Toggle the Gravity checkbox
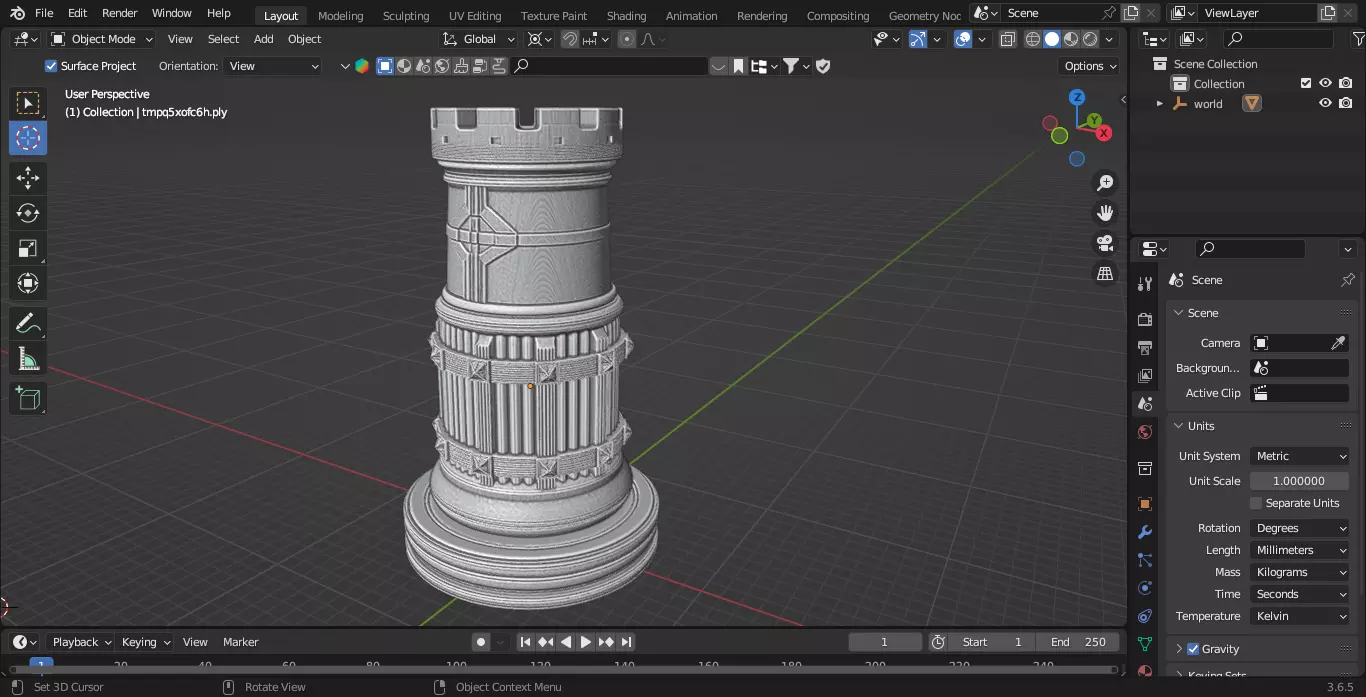Viewport: 1366px width, 697px height. (x=1192, y=649)
